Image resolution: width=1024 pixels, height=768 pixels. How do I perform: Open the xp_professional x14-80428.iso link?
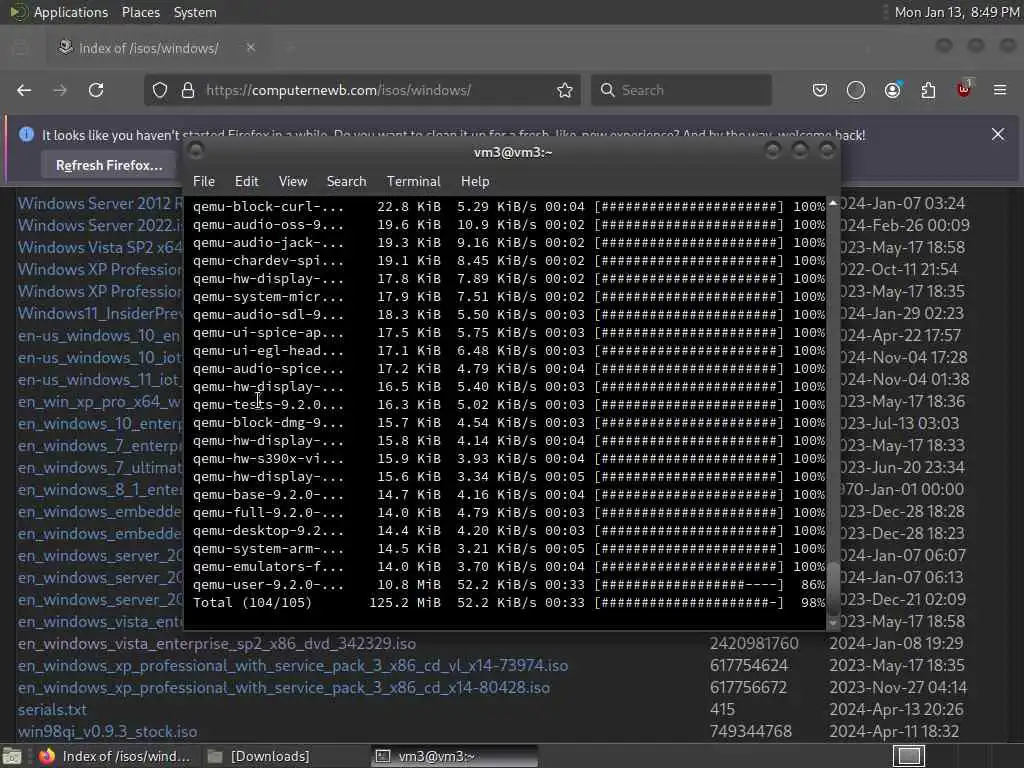click(x=283, y=688)
